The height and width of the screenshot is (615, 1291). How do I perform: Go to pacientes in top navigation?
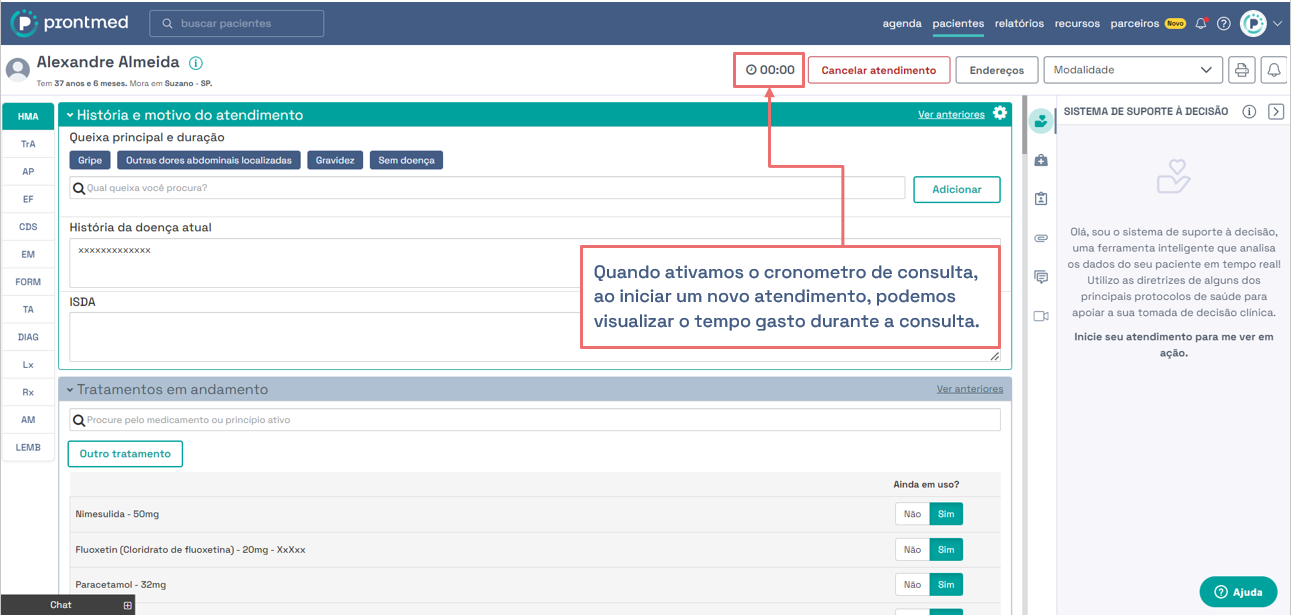click(958, 23)
